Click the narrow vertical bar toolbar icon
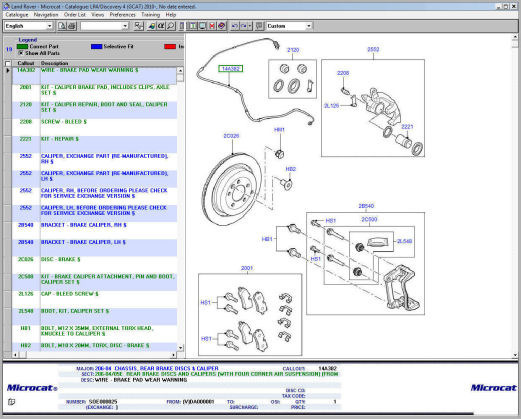 (182, 26)
